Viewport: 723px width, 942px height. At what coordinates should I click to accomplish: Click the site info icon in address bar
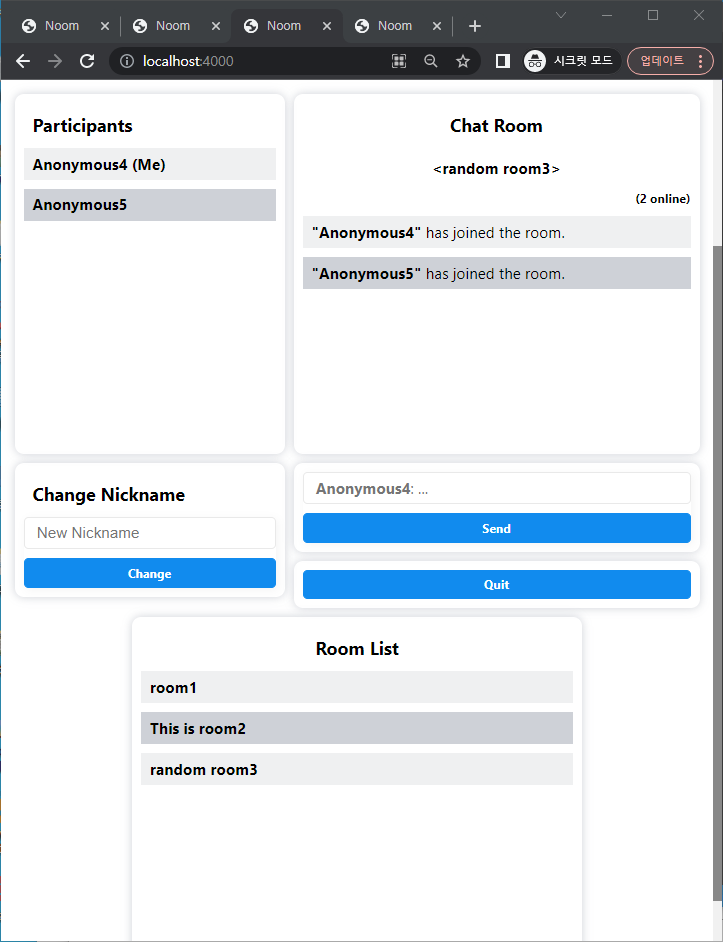click(x=127, y=61)
